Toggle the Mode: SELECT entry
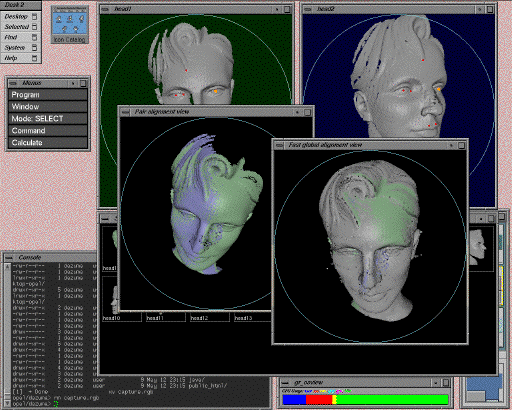 pyautogui.click(x=48, y=119)
